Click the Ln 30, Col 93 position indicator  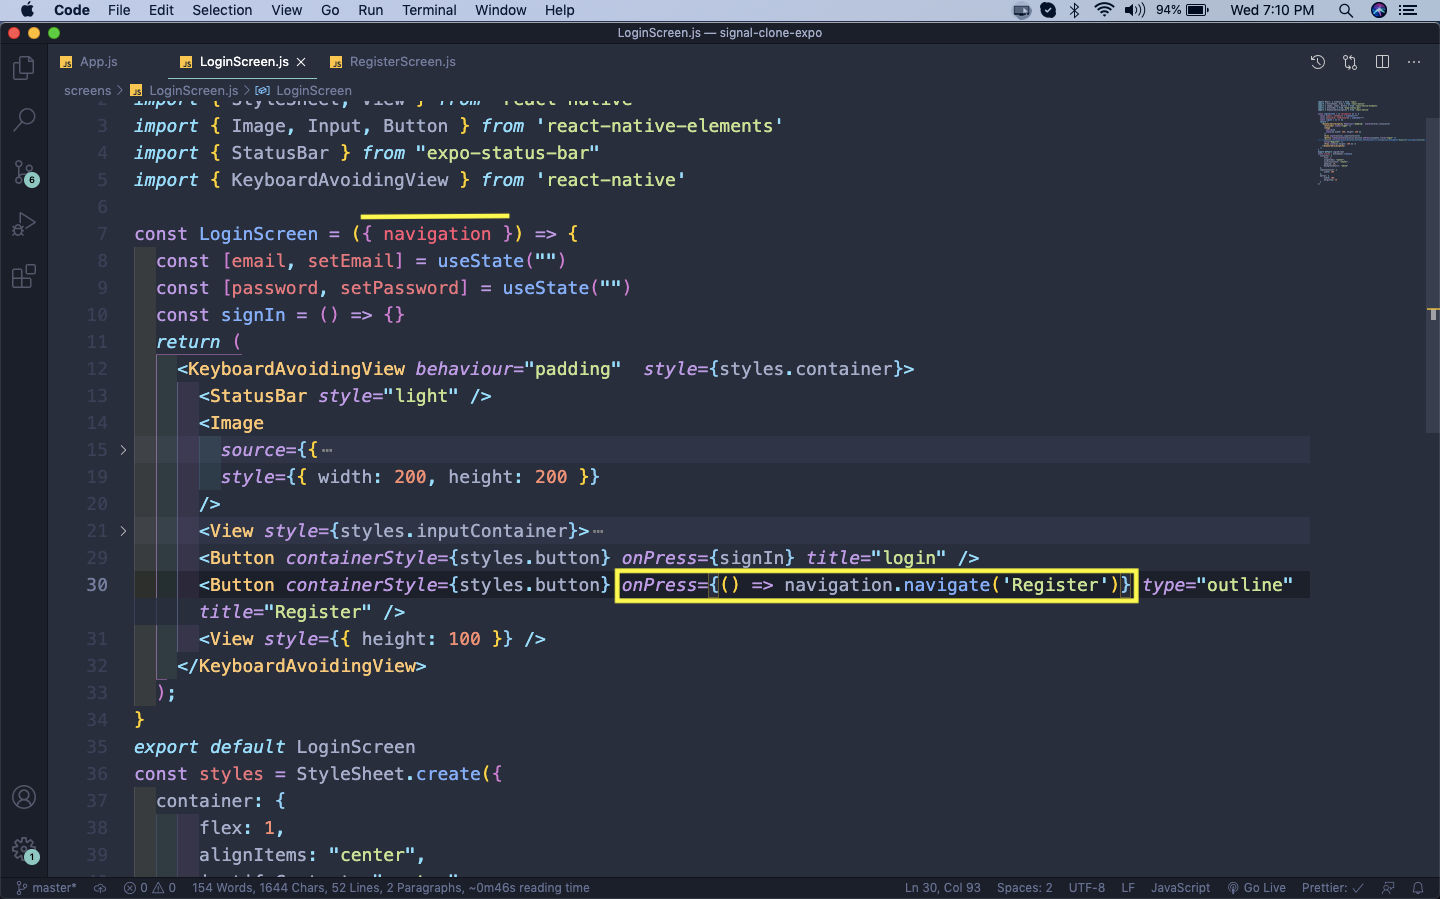coord(943,888)
